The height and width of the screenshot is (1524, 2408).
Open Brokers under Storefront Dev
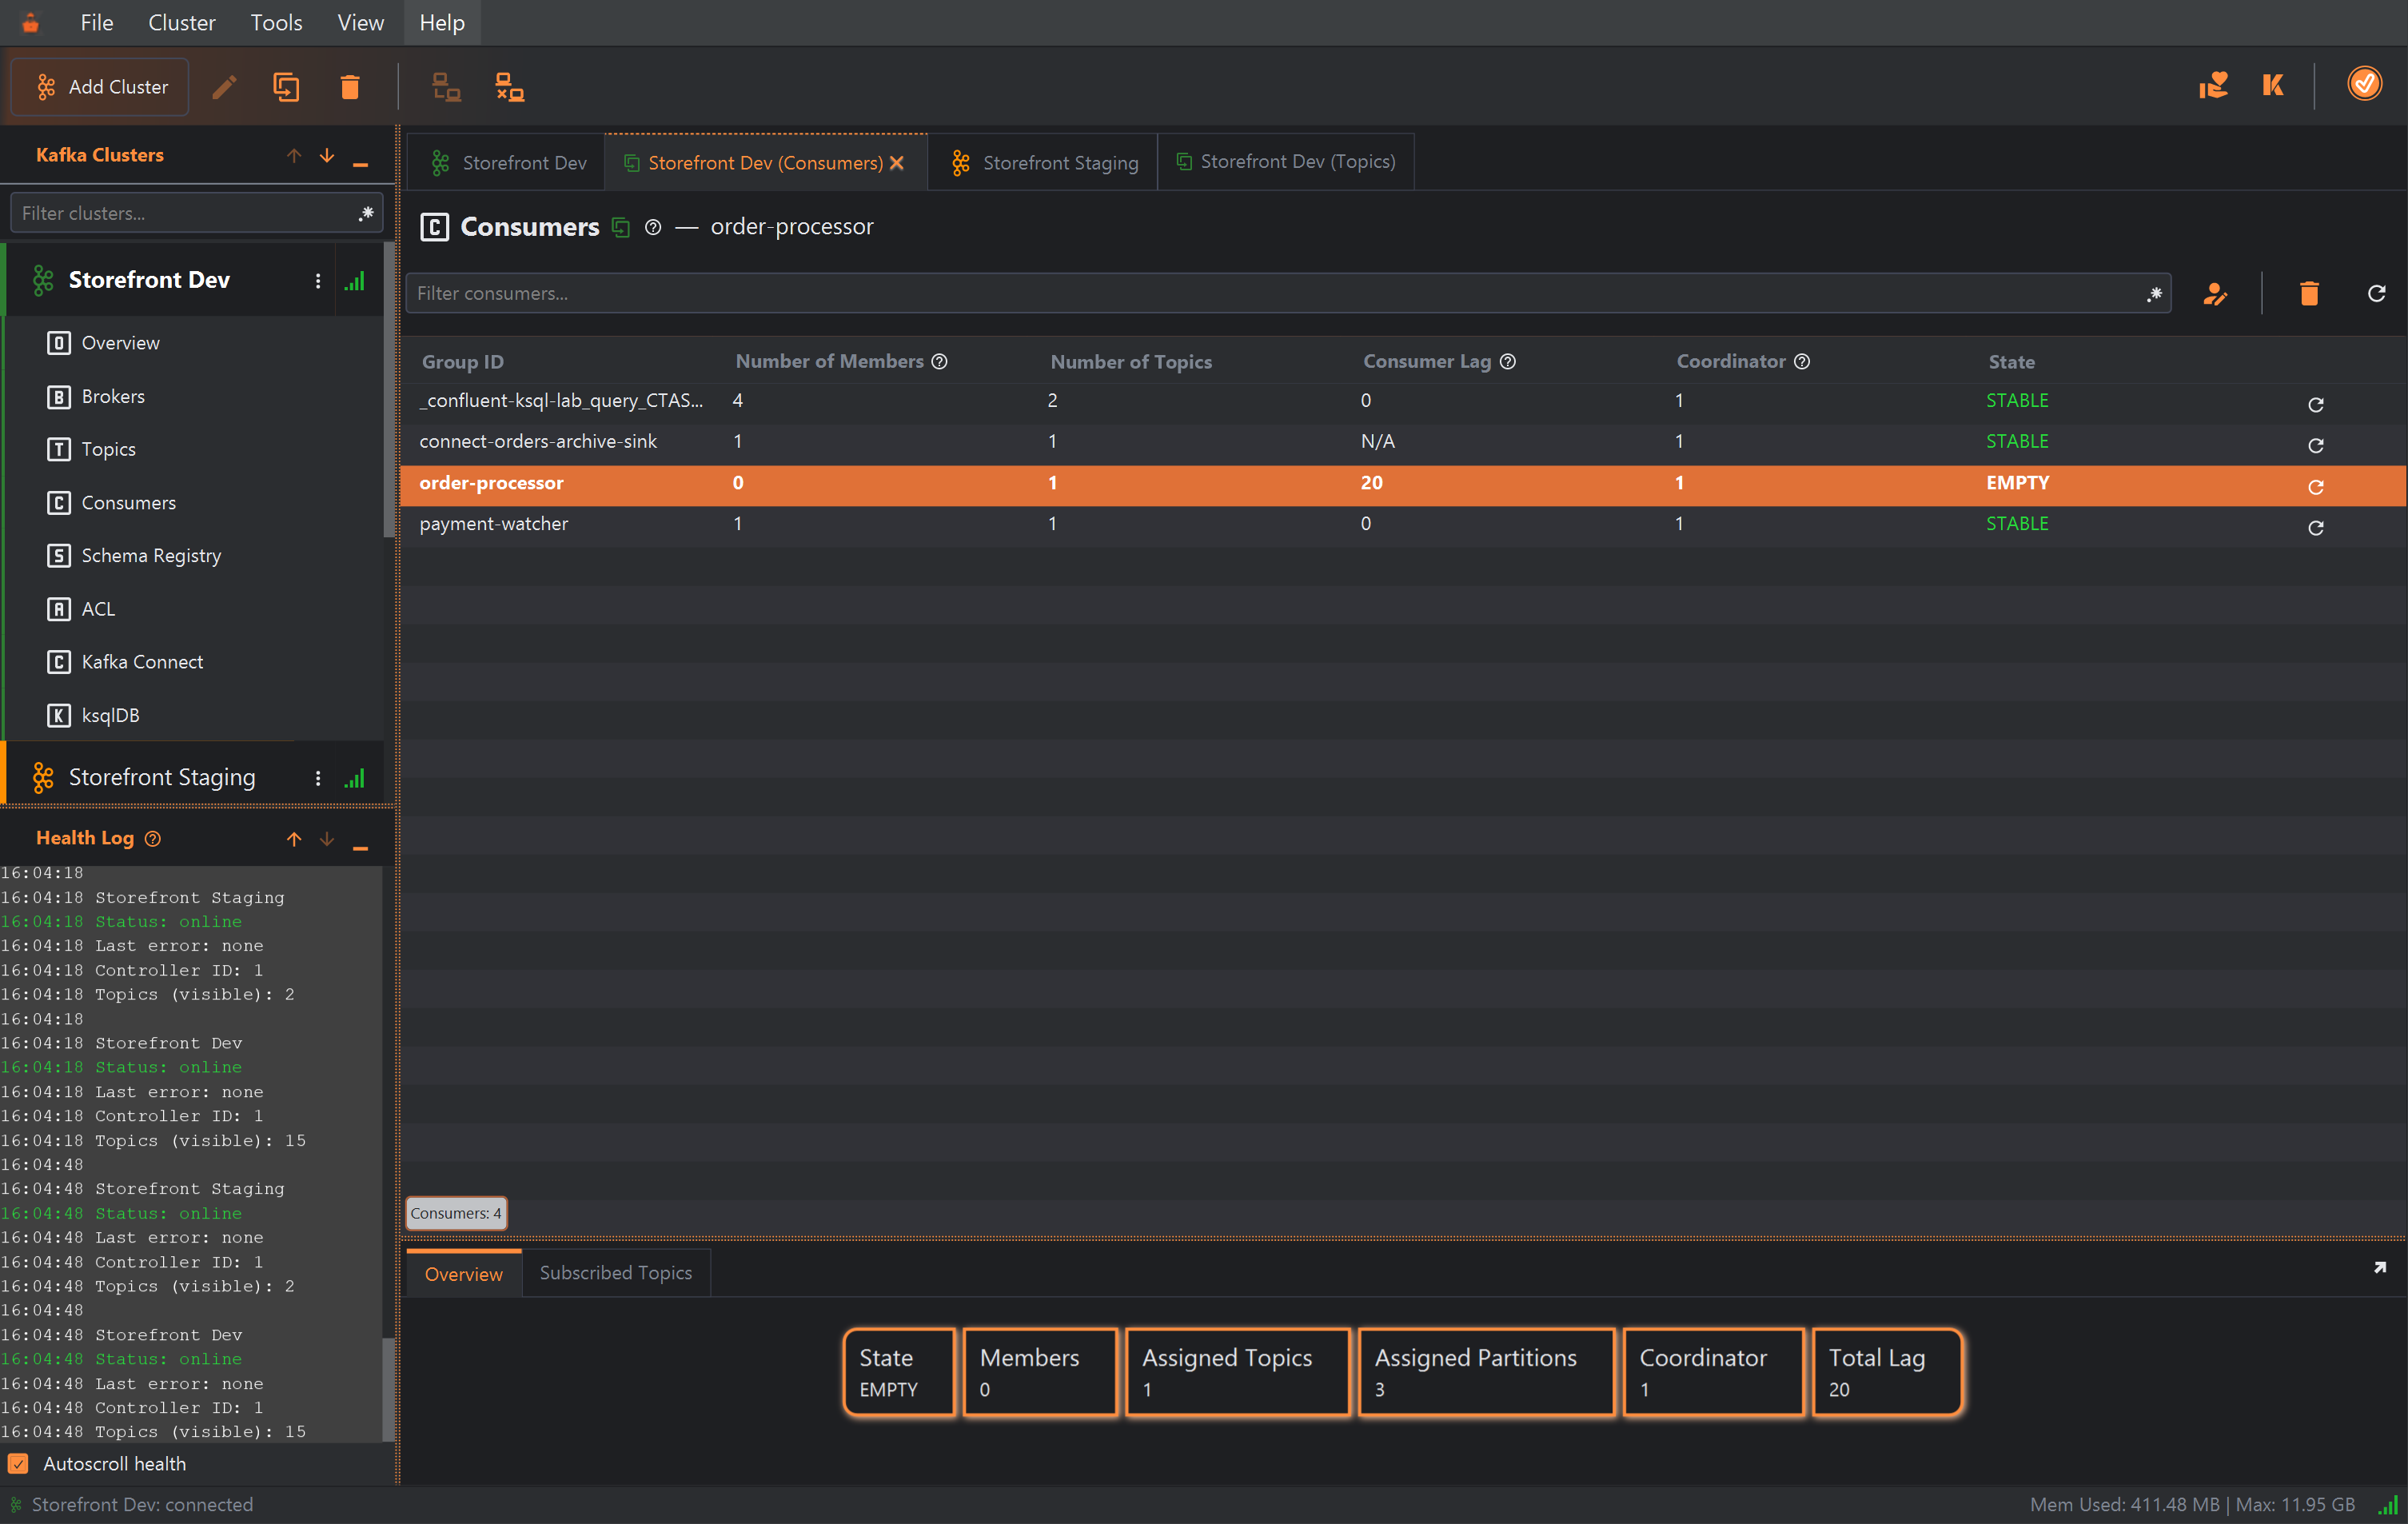(x=113, y=397)
